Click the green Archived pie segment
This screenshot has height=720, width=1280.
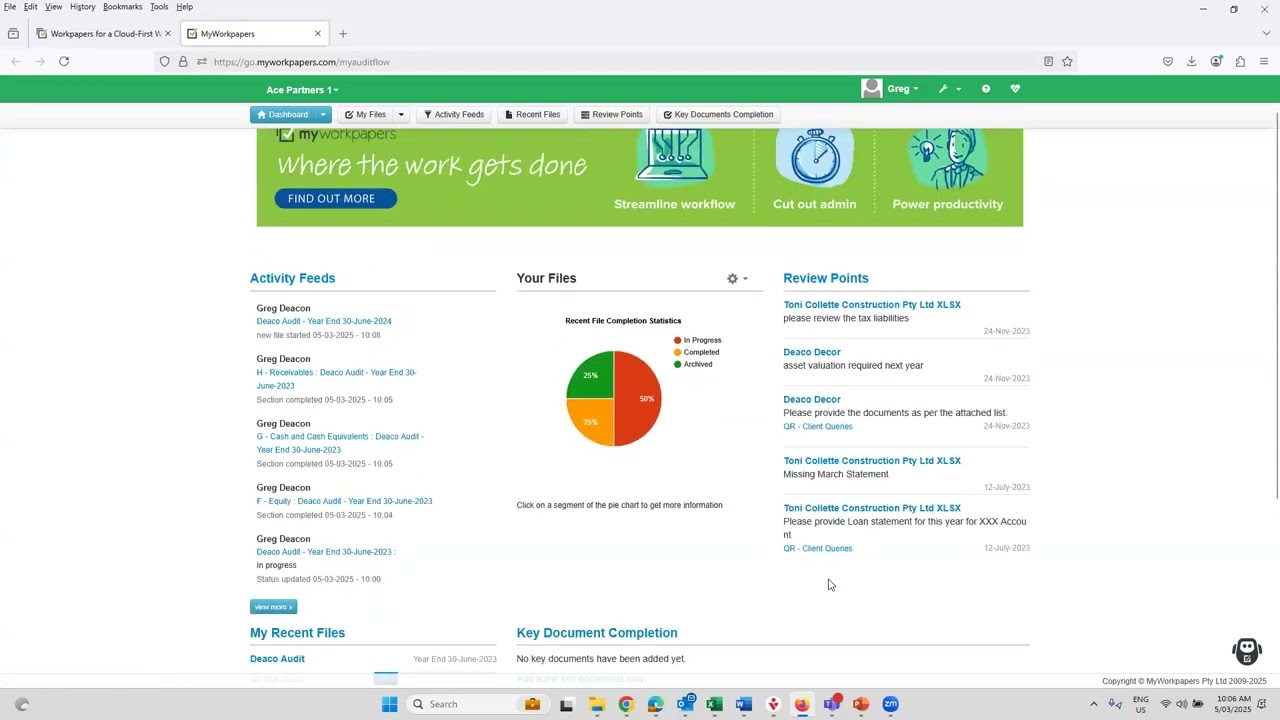[x=591, y=375]
